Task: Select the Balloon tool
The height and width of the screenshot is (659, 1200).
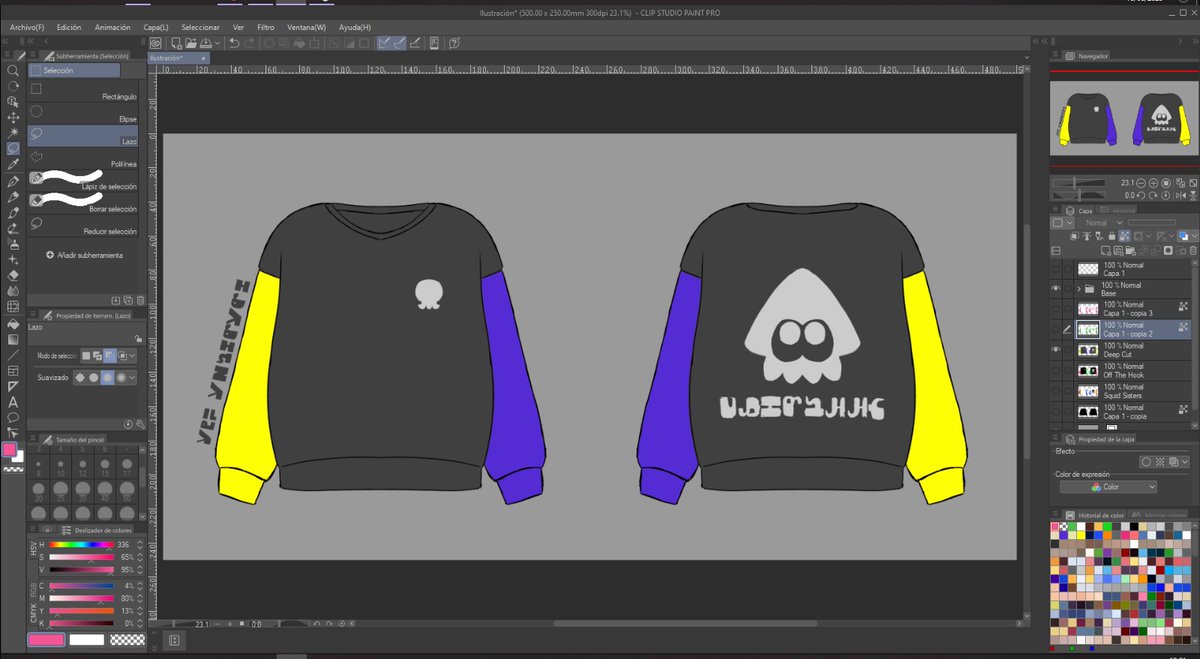Action: 13,416
